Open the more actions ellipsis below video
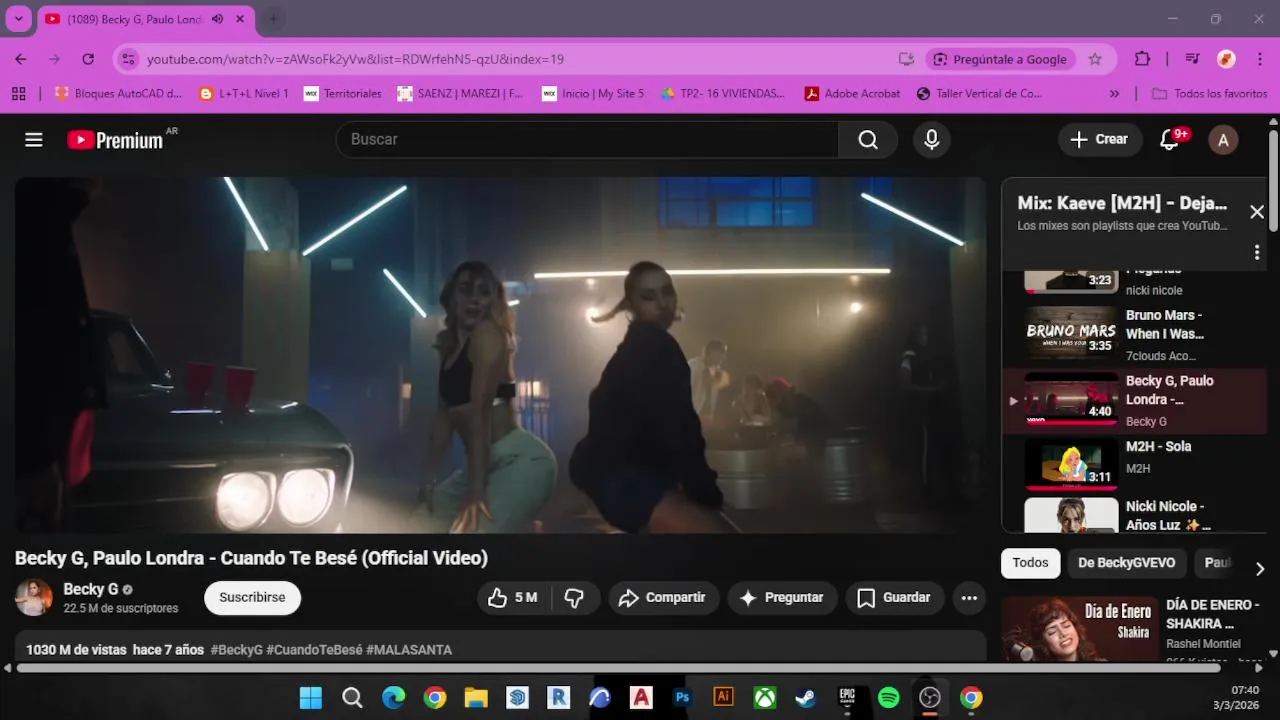Image resolution: width=1280 pixels, height=720 pixels. pos(969,598)
